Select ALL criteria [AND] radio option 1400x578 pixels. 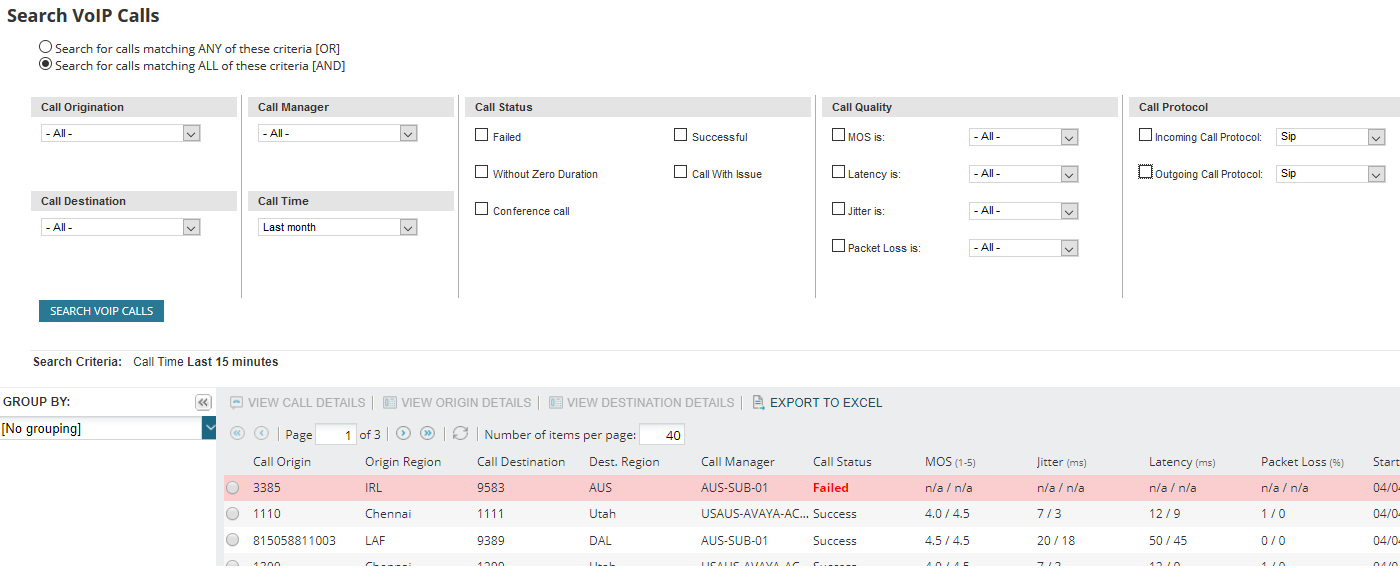45,65
